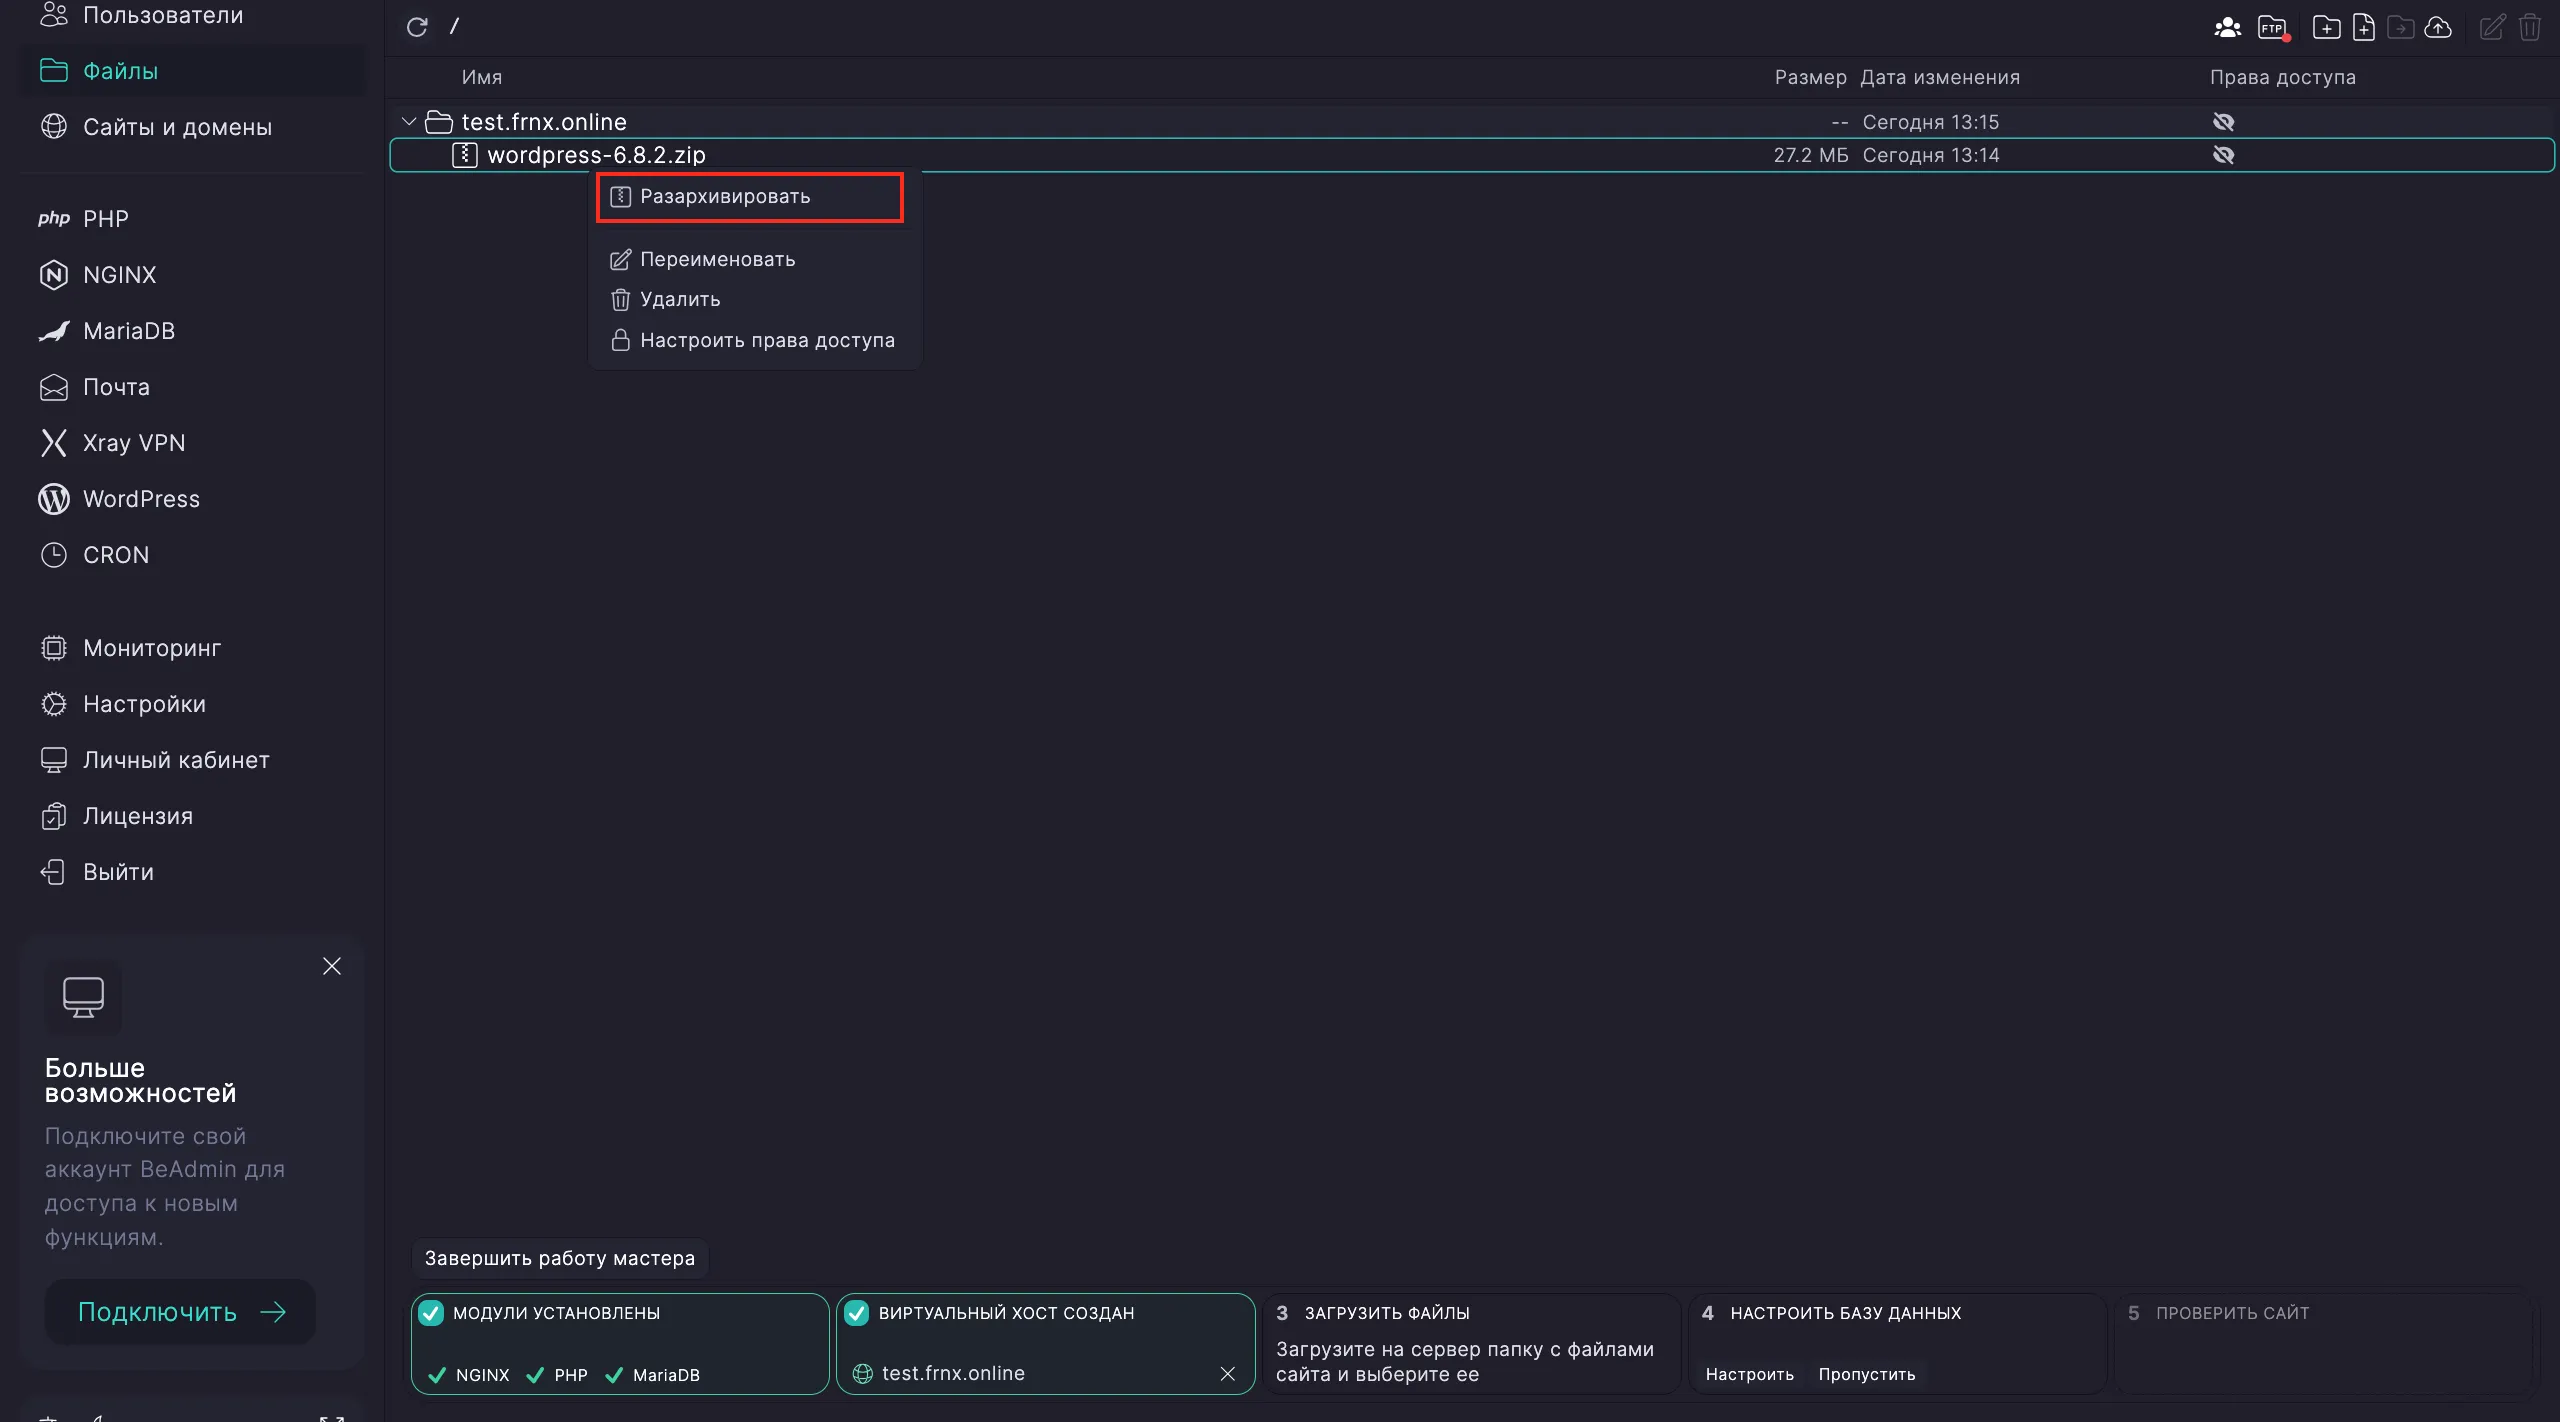Image resolution: width=2560 pixels, height=1422 pixels.
Task: Select the WordPress section in the sidebar
Action: [141, 498]
